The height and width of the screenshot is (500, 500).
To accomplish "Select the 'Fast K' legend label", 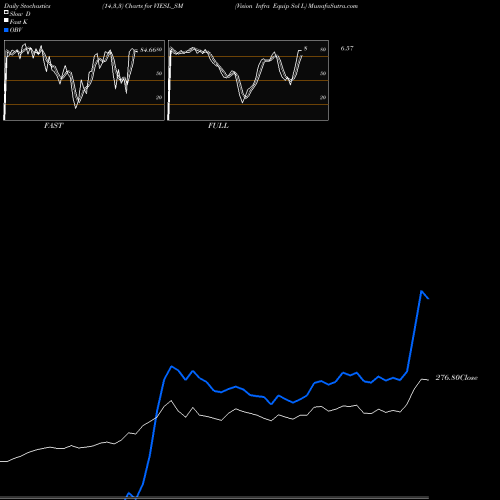I will pyautogui.click(x=19, y=22).
